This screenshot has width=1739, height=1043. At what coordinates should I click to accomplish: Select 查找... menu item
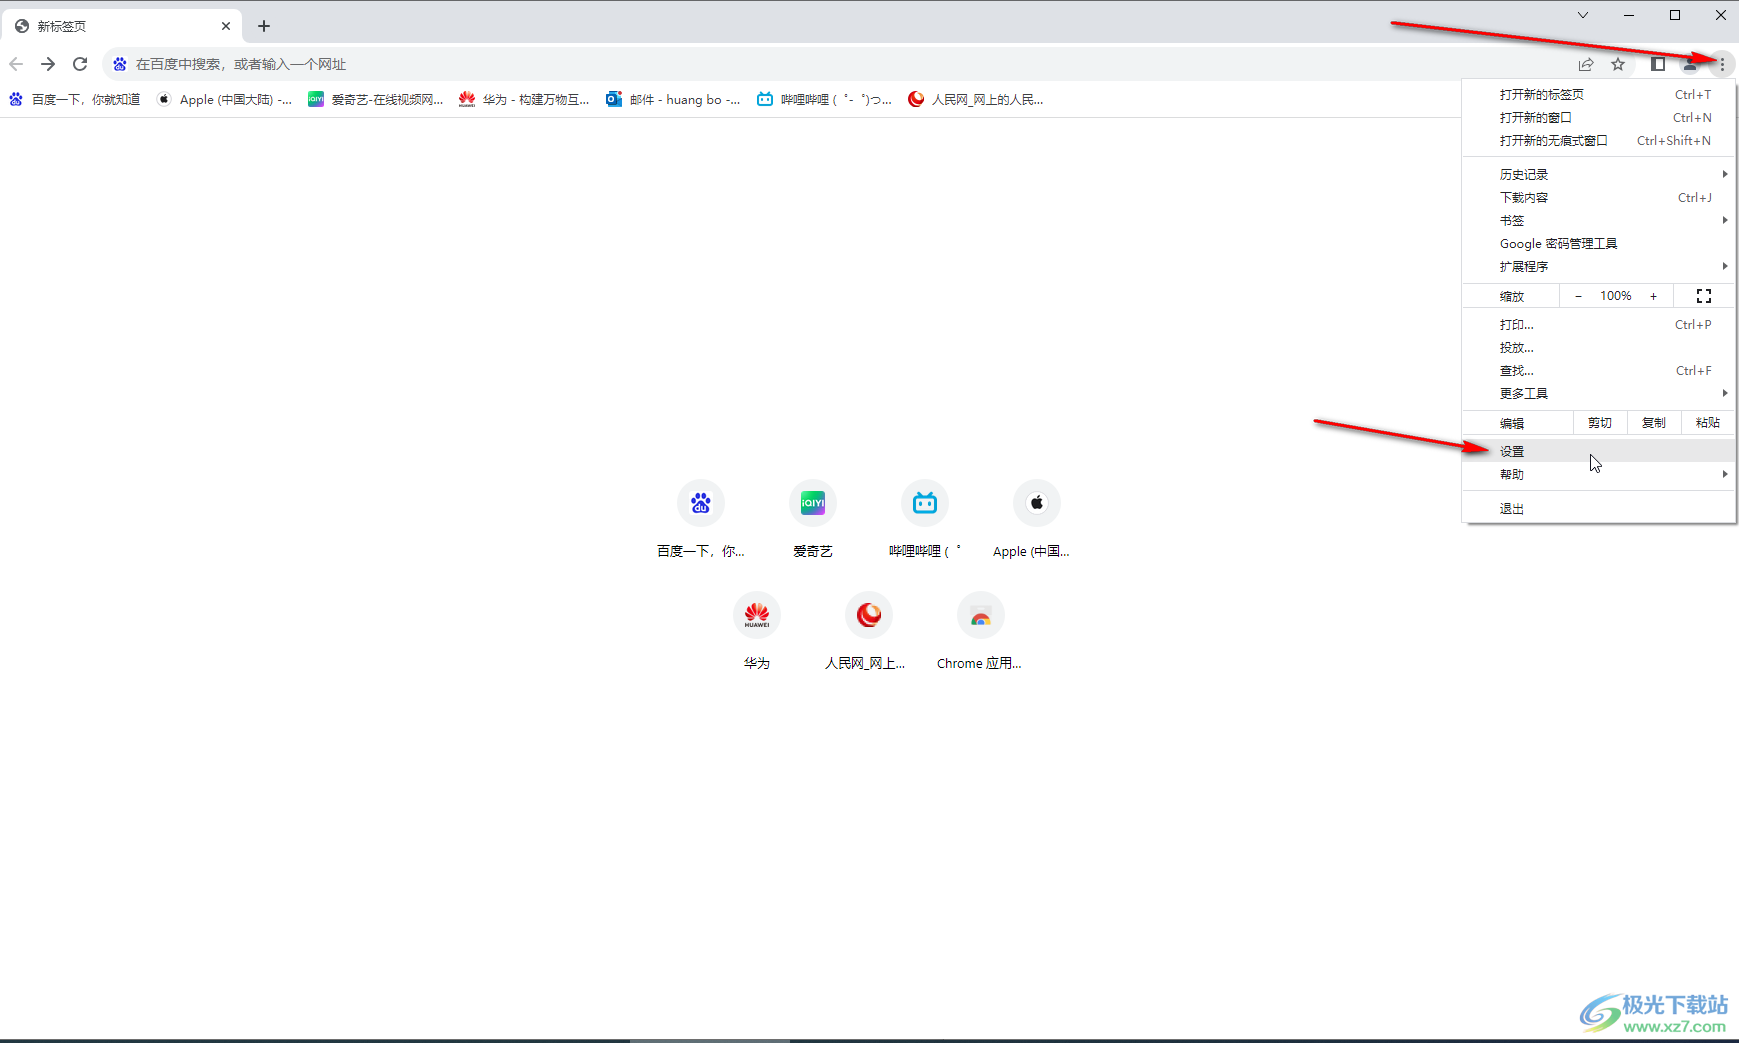coord(1599,370)
